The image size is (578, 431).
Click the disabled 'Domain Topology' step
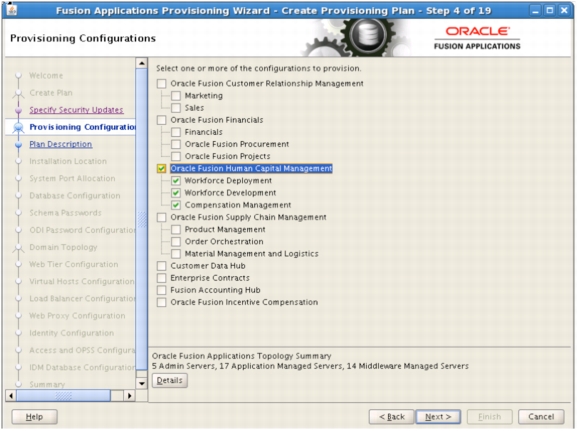[63, 247]
